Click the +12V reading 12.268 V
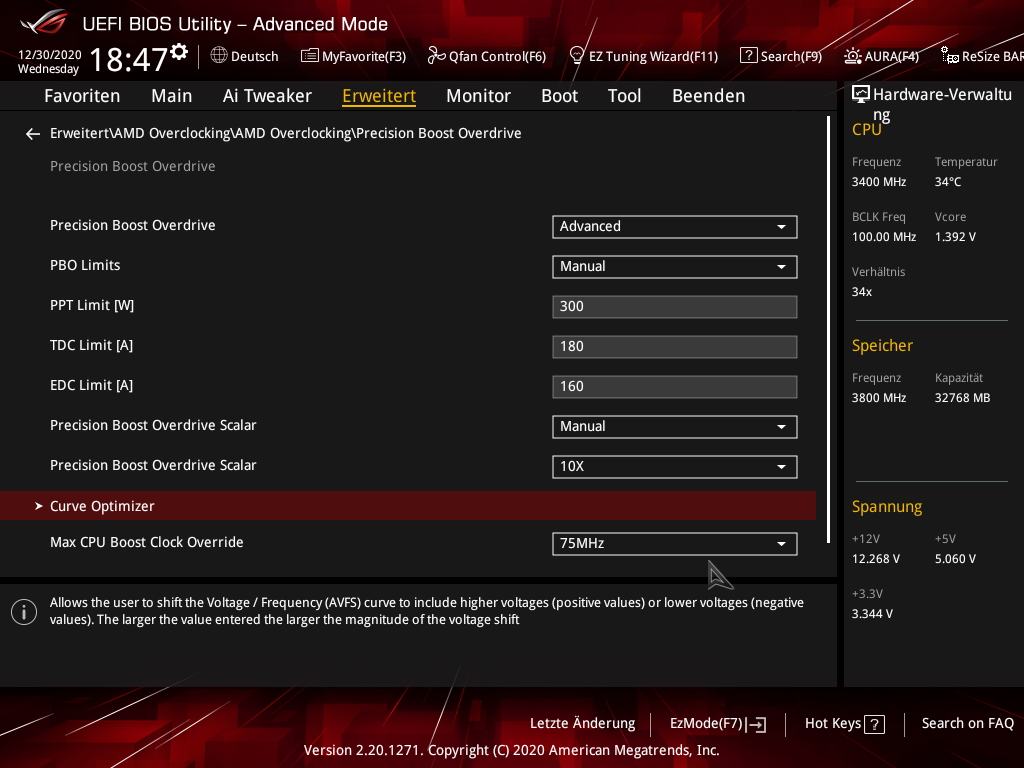The width and height of the screenshot is (1024, 768). click(x=876, y=559)
